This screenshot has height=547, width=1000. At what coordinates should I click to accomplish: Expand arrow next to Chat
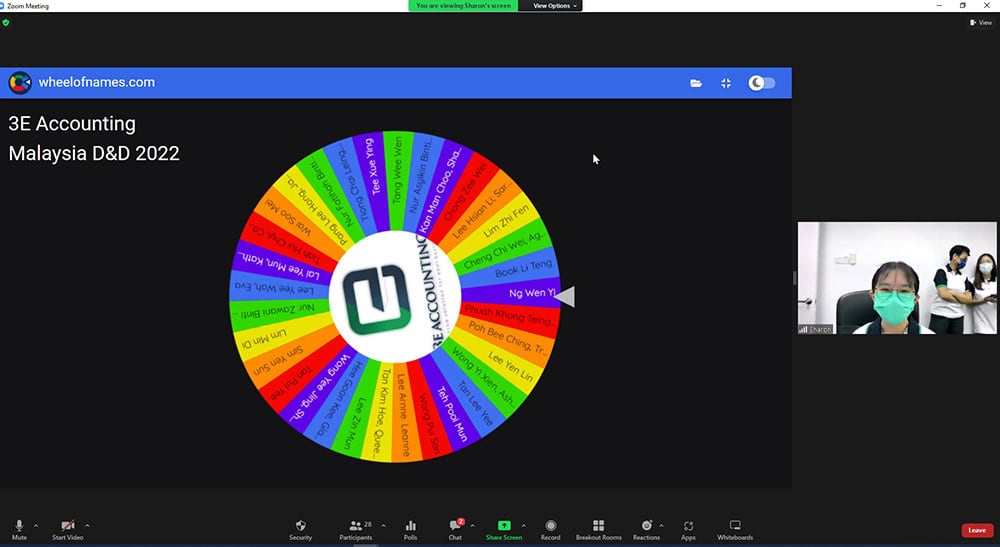(473, 525)
